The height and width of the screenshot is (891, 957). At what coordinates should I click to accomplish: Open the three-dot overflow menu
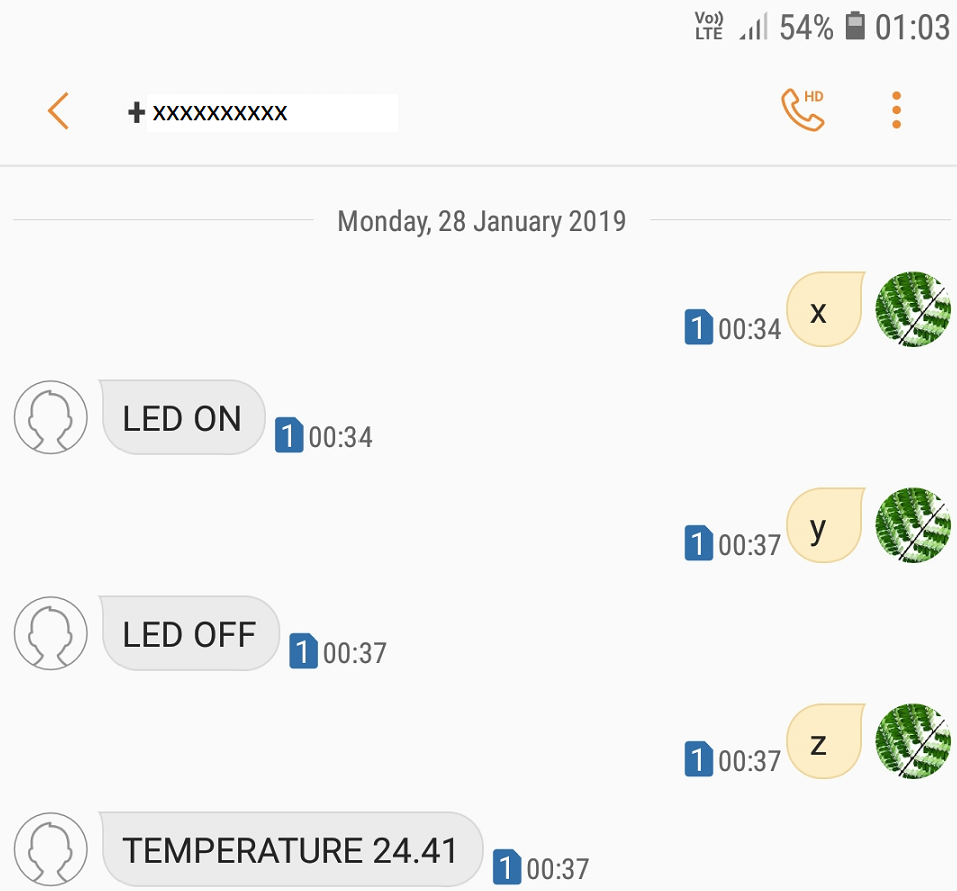click(895, 108)
